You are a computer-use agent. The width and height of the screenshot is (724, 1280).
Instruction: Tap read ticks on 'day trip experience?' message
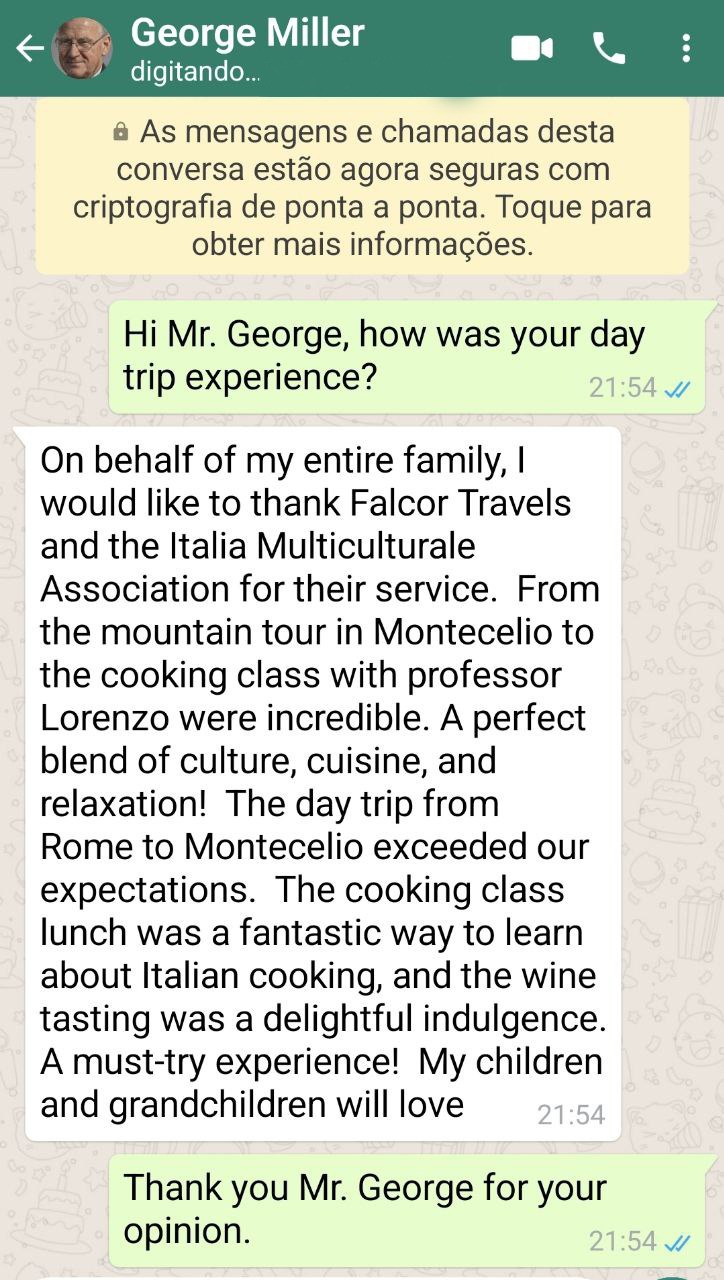tap(678, 389)
